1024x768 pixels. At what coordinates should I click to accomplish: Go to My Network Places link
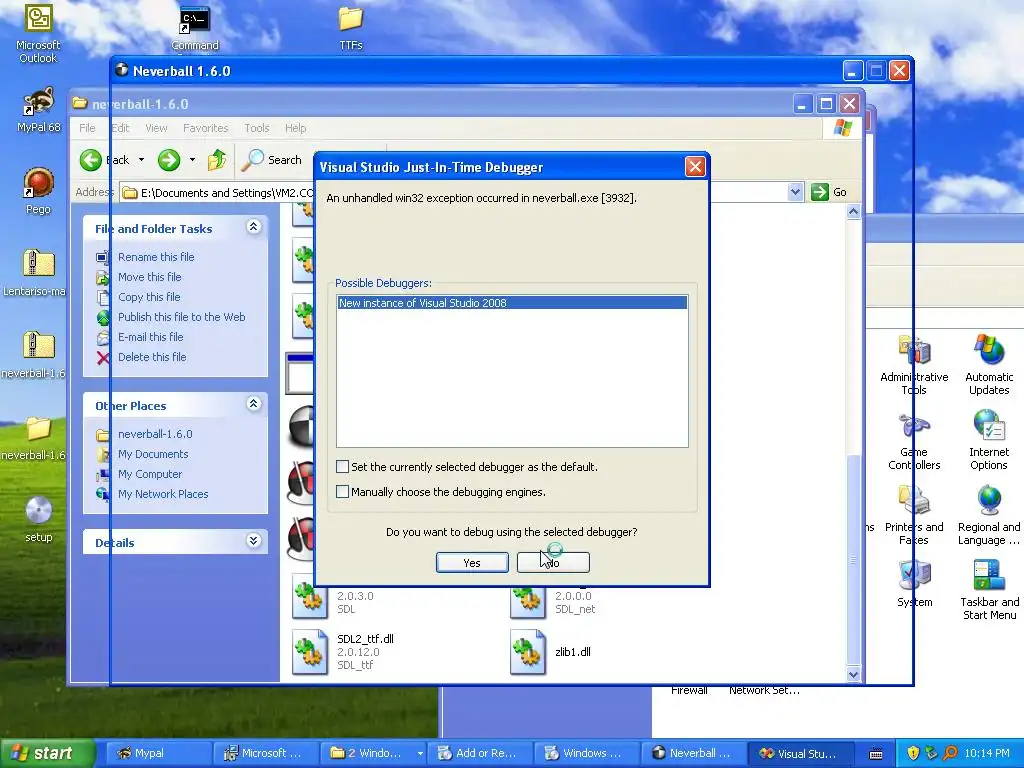[163, 494]
